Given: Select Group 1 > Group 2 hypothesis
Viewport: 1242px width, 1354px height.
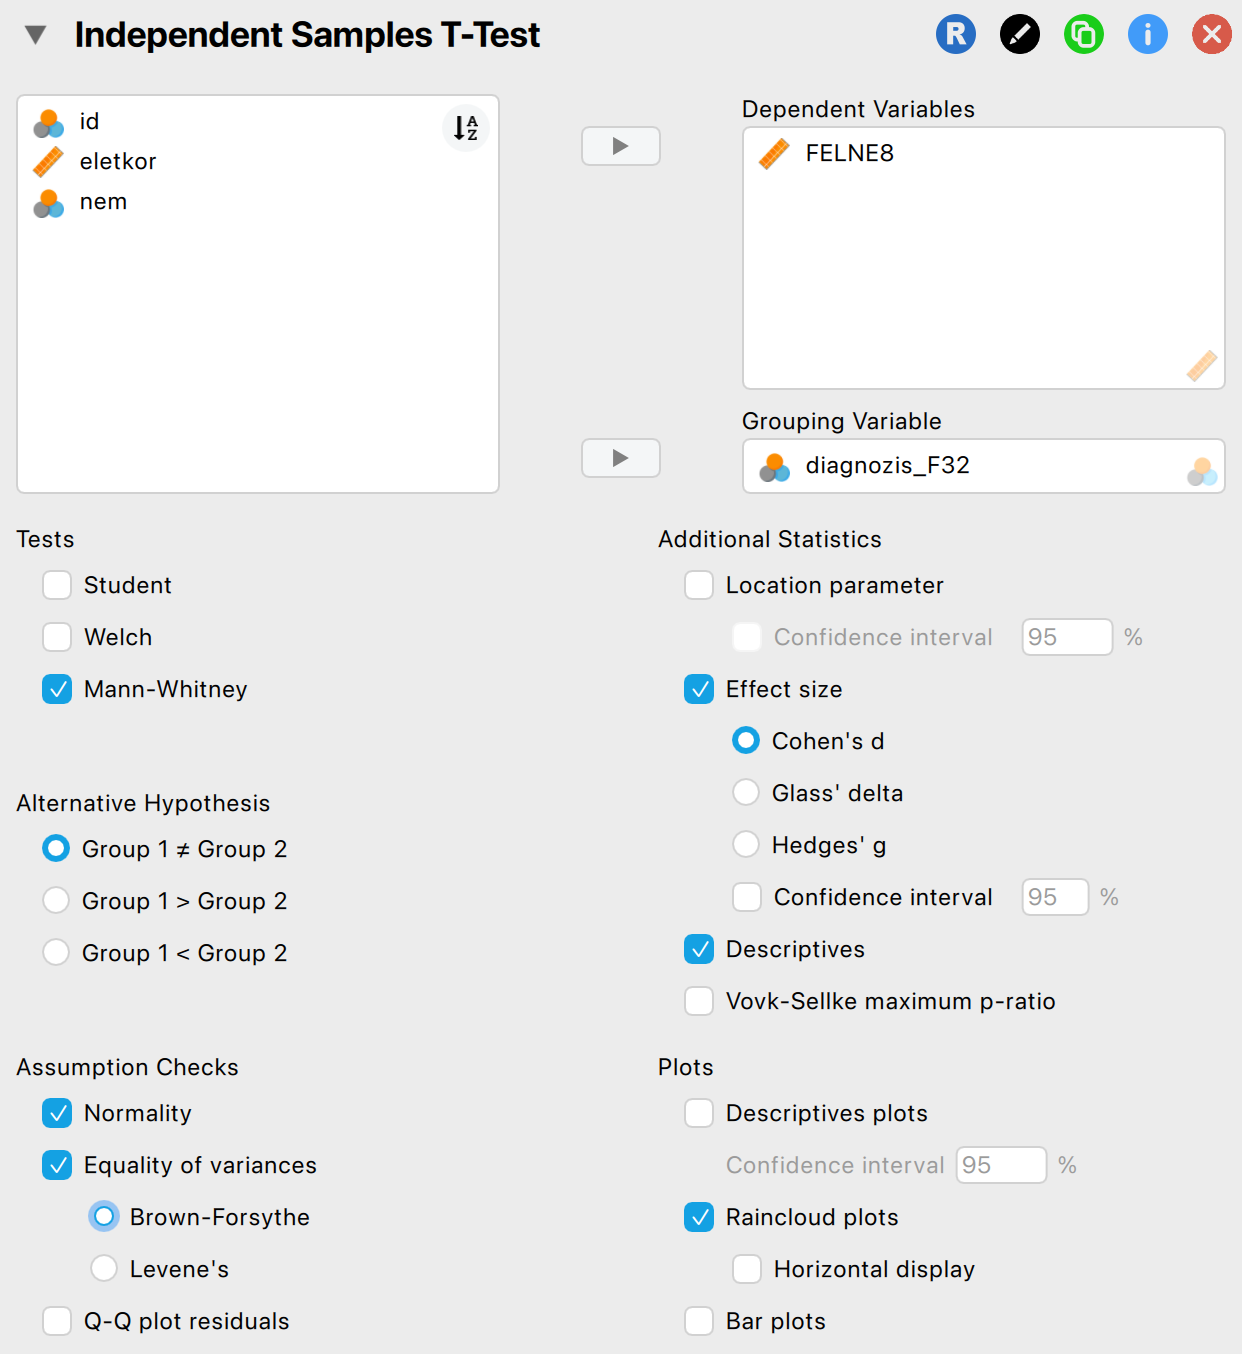Looking at the screenshot, I should tap(56, 900).
